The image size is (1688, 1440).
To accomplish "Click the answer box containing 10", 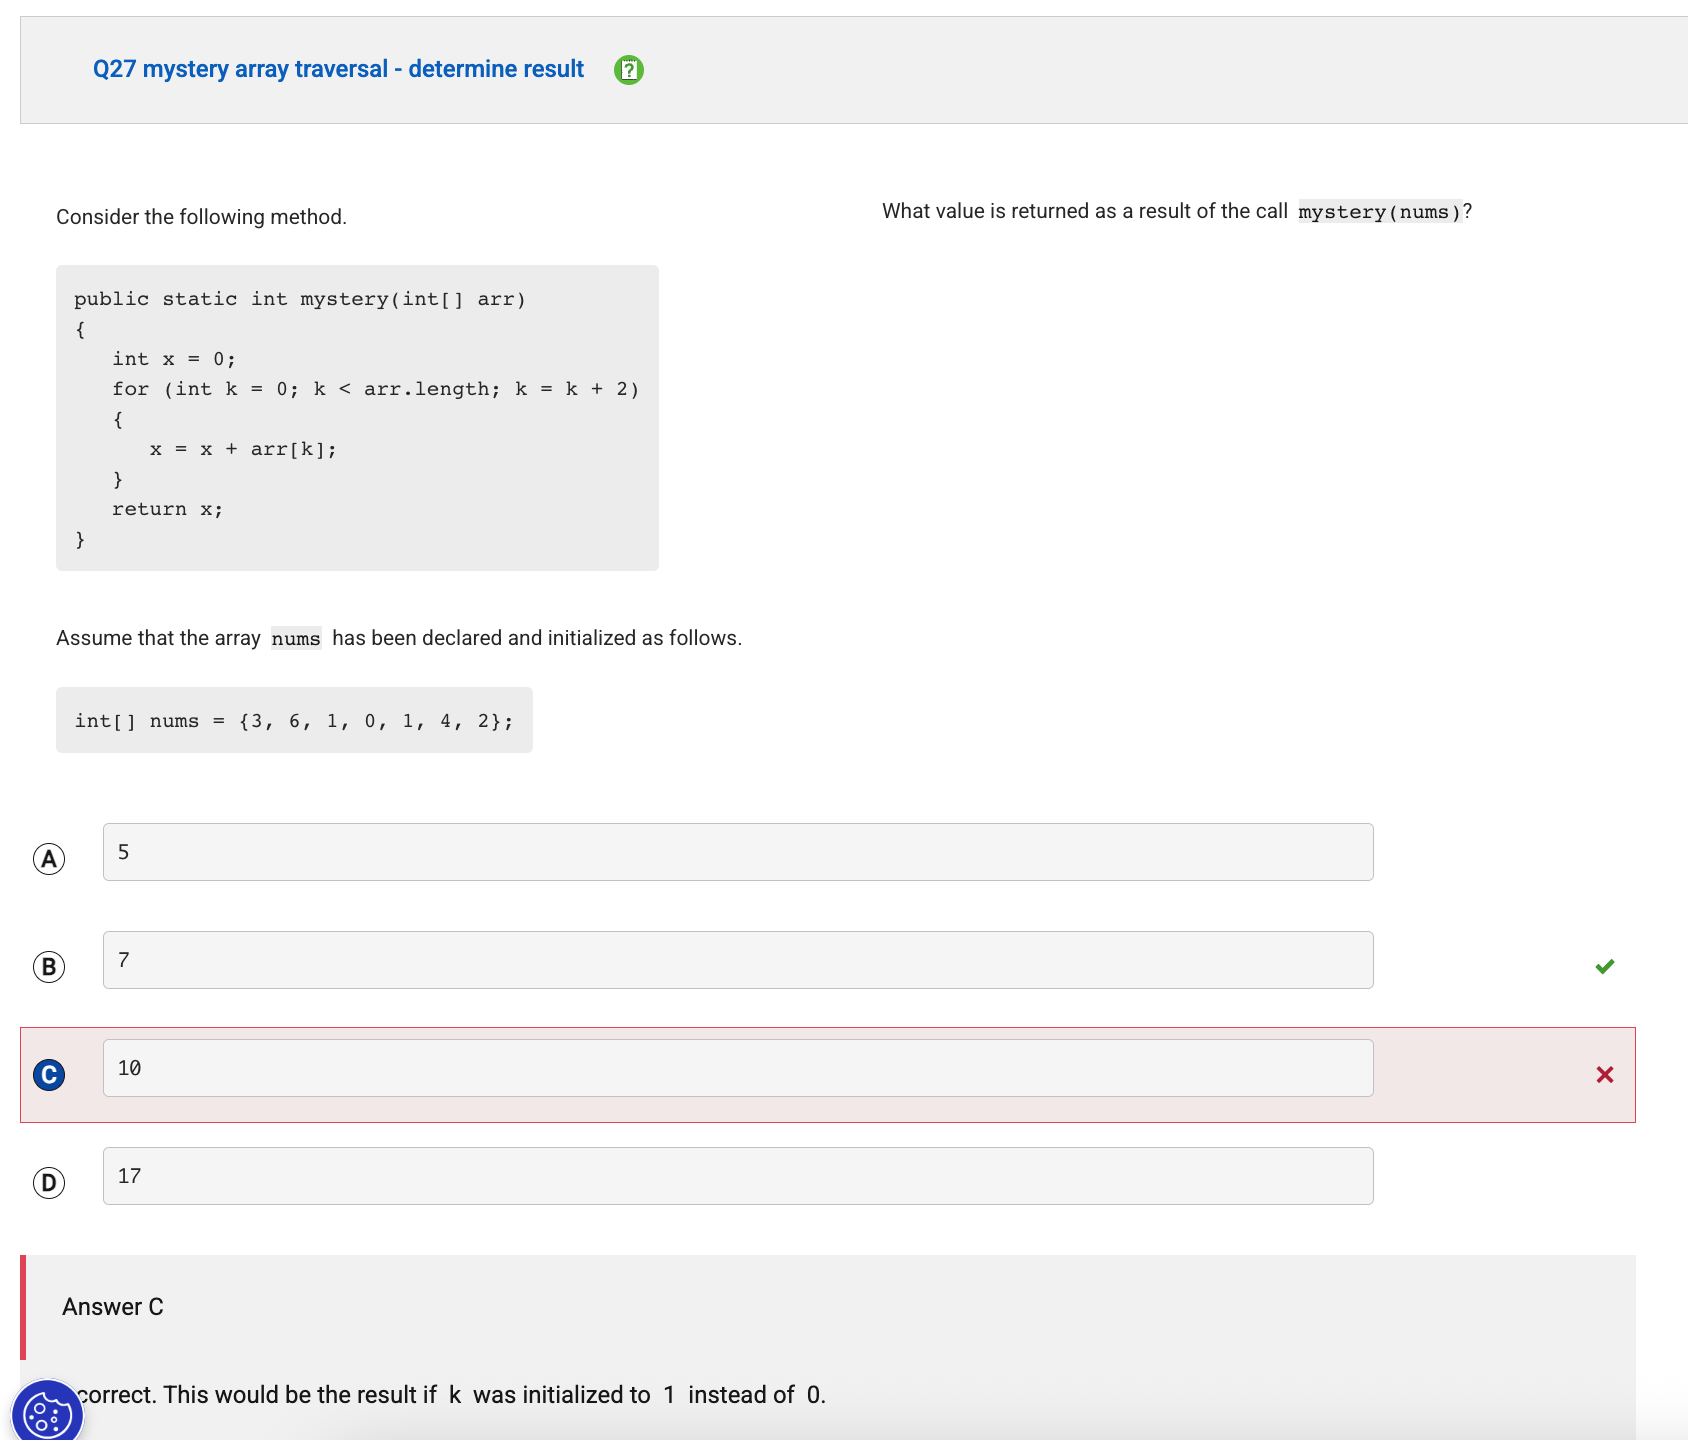I will 737,1068.
